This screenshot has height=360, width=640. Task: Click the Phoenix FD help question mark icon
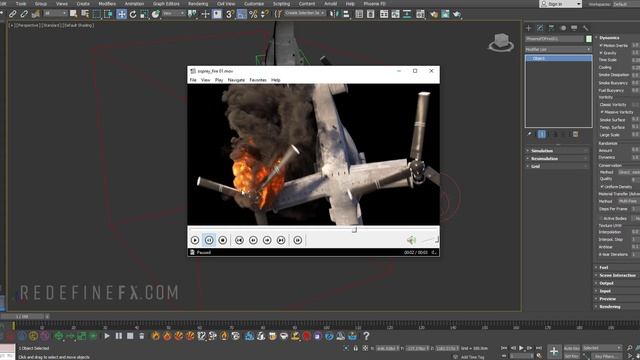click(x=366, y=336)
